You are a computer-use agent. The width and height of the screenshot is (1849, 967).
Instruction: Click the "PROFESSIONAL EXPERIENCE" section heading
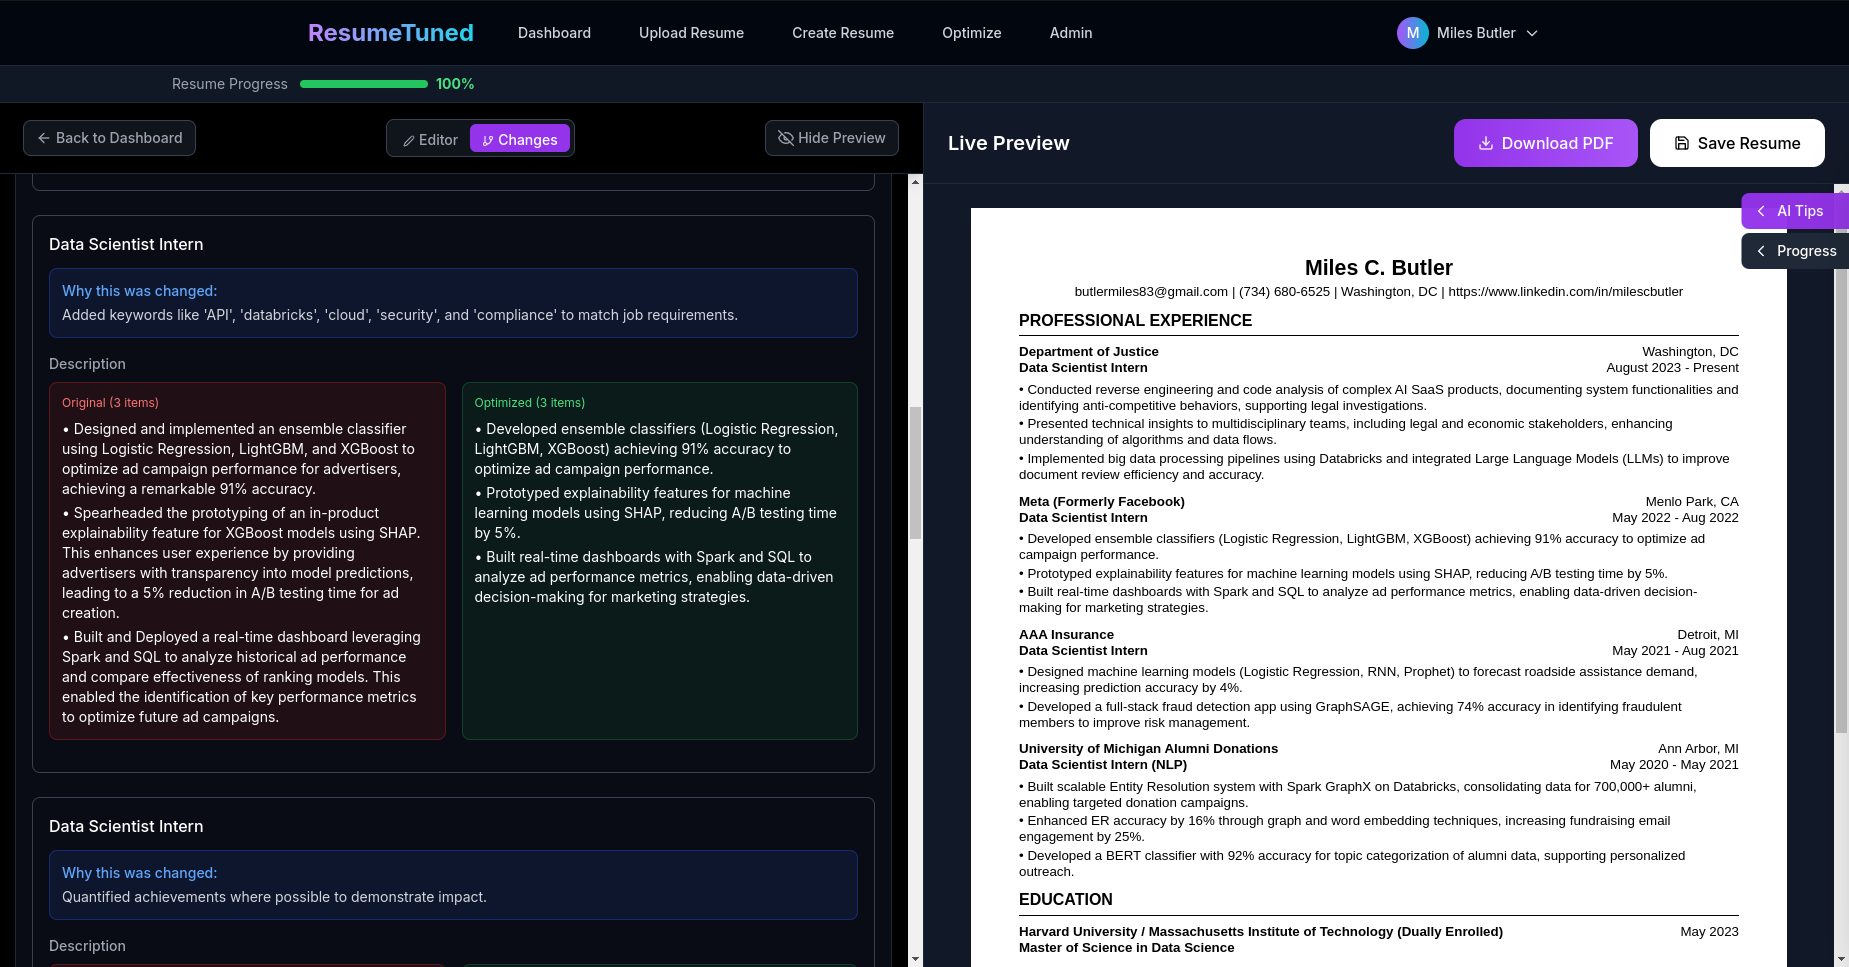(x=1135, y=321)
